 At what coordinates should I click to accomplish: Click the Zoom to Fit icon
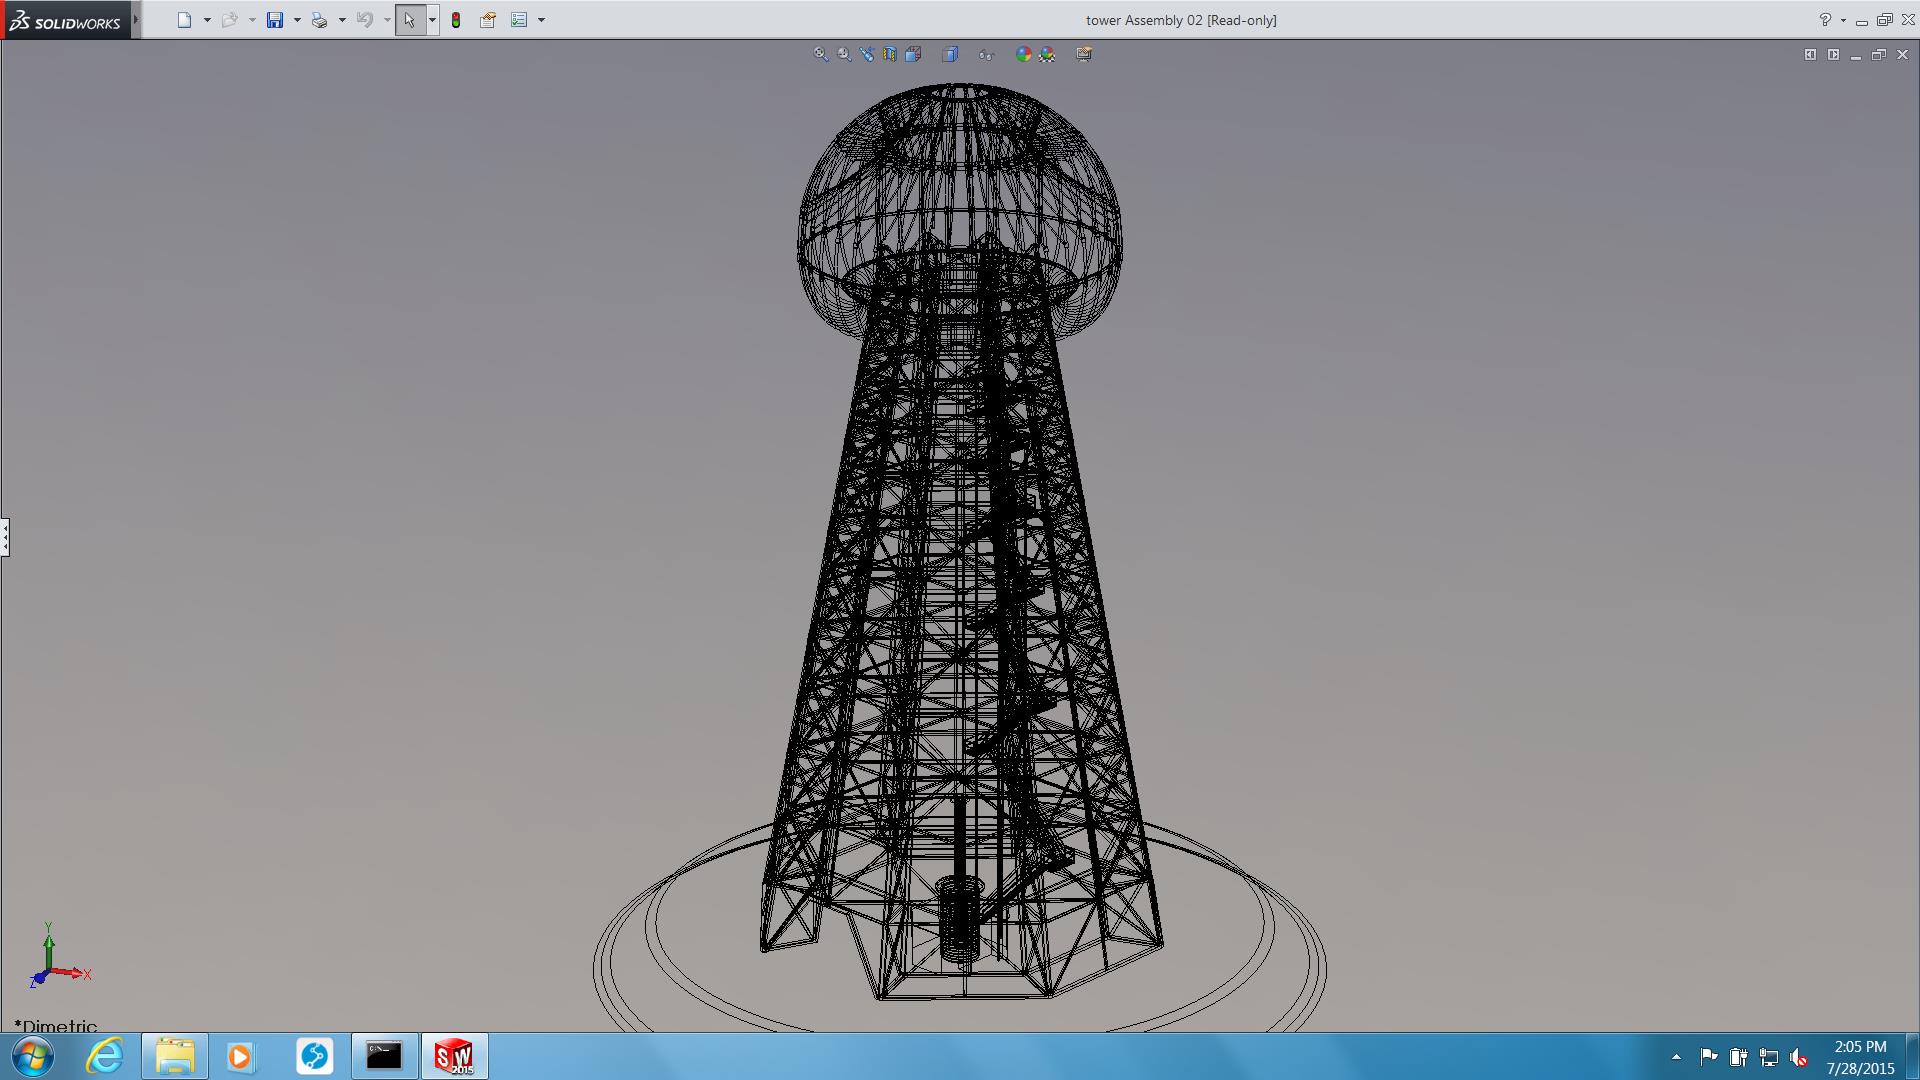coord(821,55)
